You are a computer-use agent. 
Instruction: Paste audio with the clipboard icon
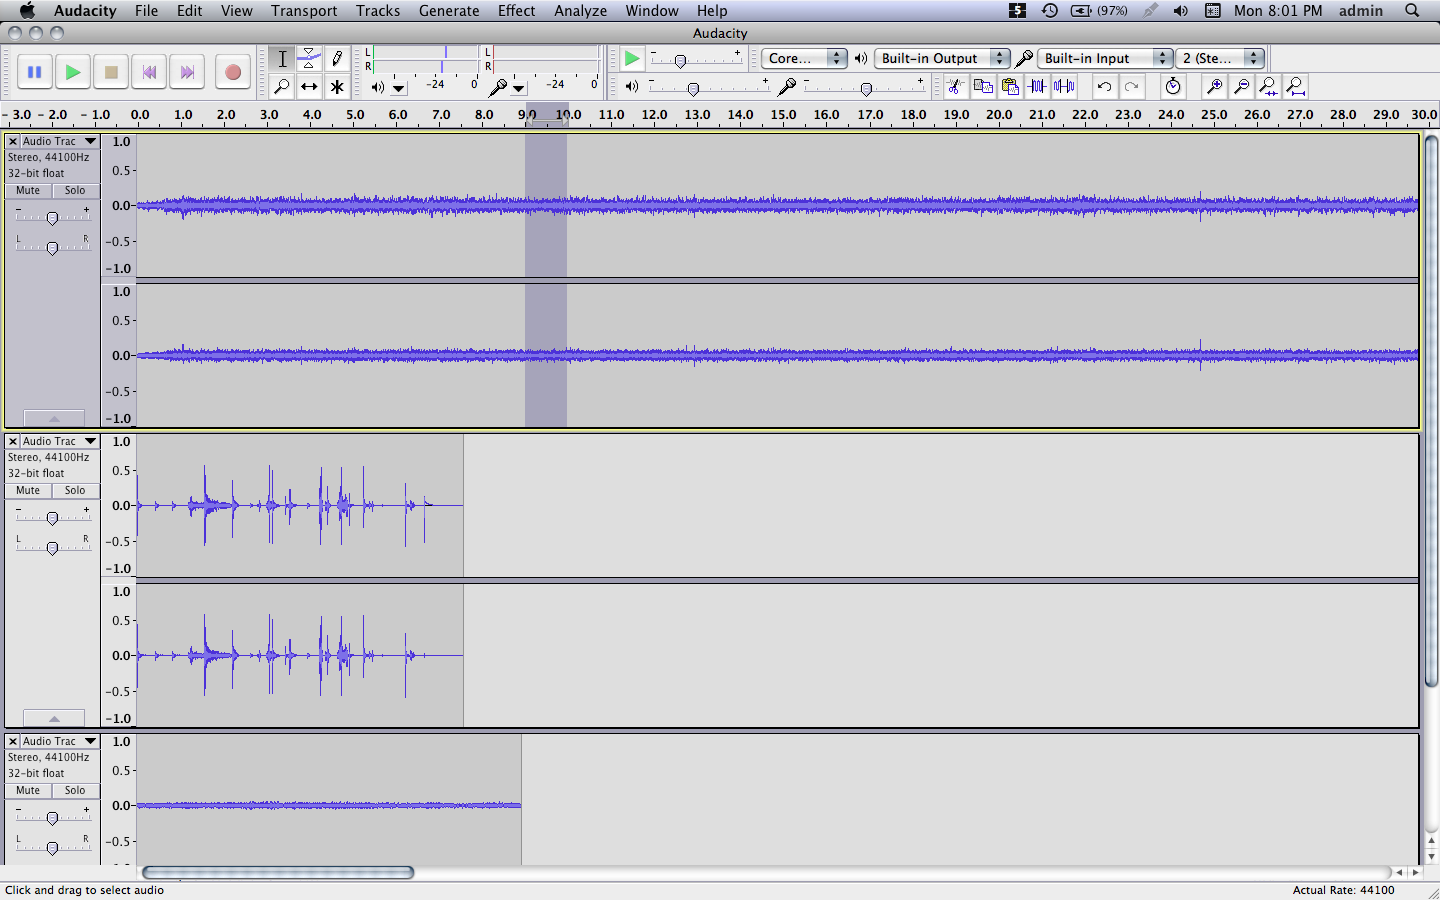[1010, 87]
